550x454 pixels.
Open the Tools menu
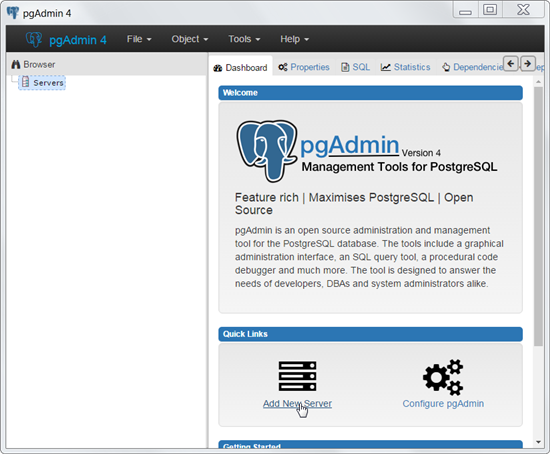[244, 39]
